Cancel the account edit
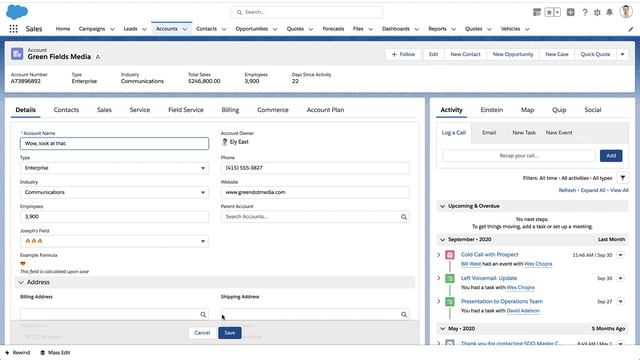 pos(202,333)
